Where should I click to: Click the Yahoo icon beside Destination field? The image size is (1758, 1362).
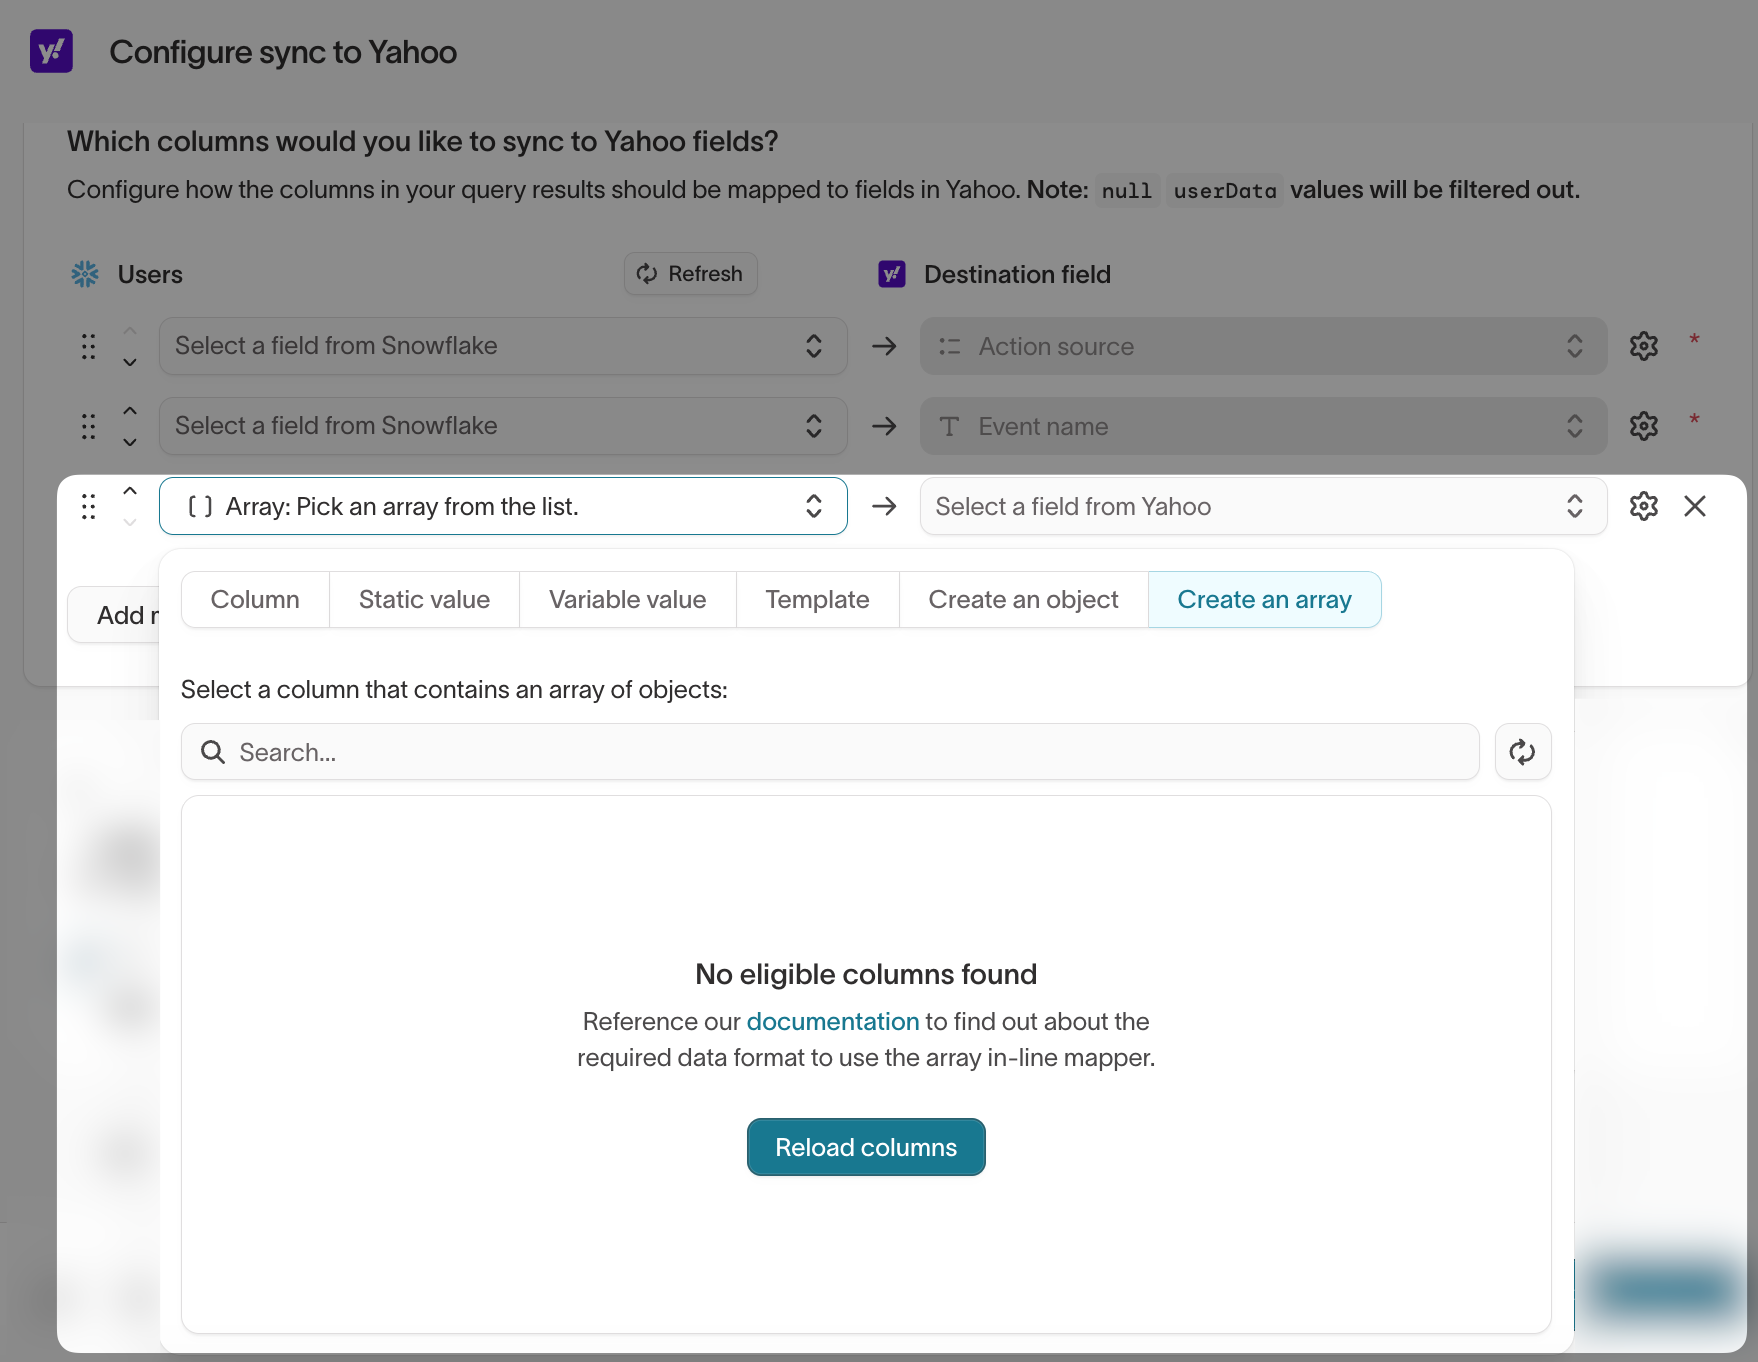(892, 274)
